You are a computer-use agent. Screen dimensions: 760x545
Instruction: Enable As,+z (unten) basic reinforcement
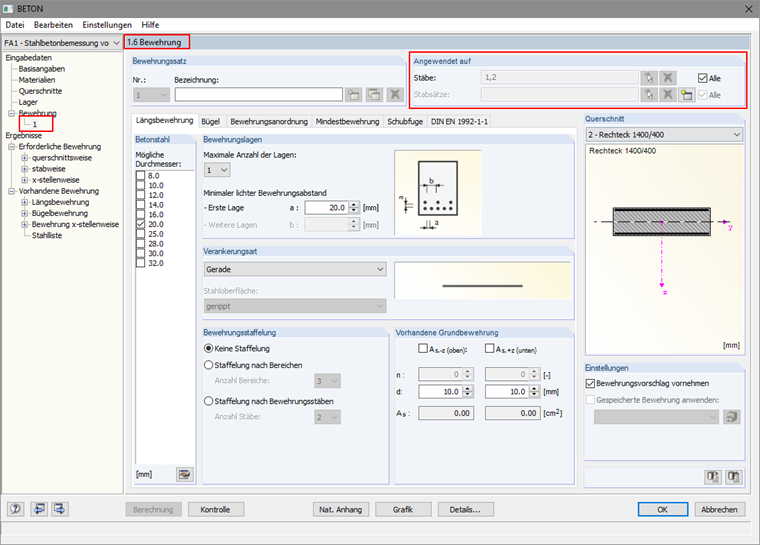(x=490, y=349)
